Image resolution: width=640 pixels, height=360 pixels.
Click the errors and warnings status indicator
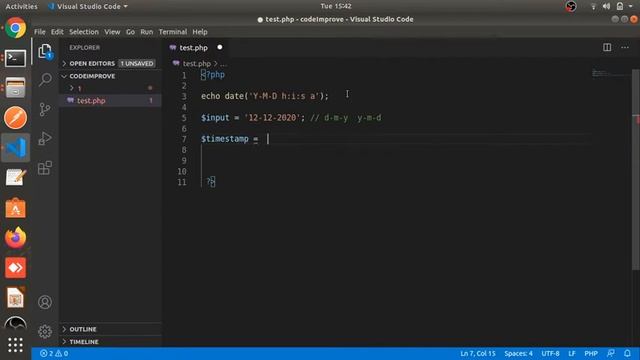[x=54, y=353]
